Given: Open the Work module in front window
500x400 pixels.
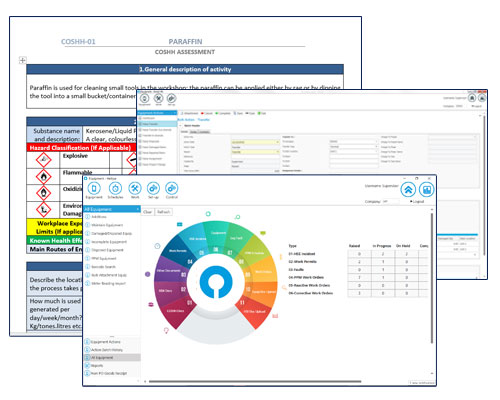Looking at the screenshot, I should (135, 189).
